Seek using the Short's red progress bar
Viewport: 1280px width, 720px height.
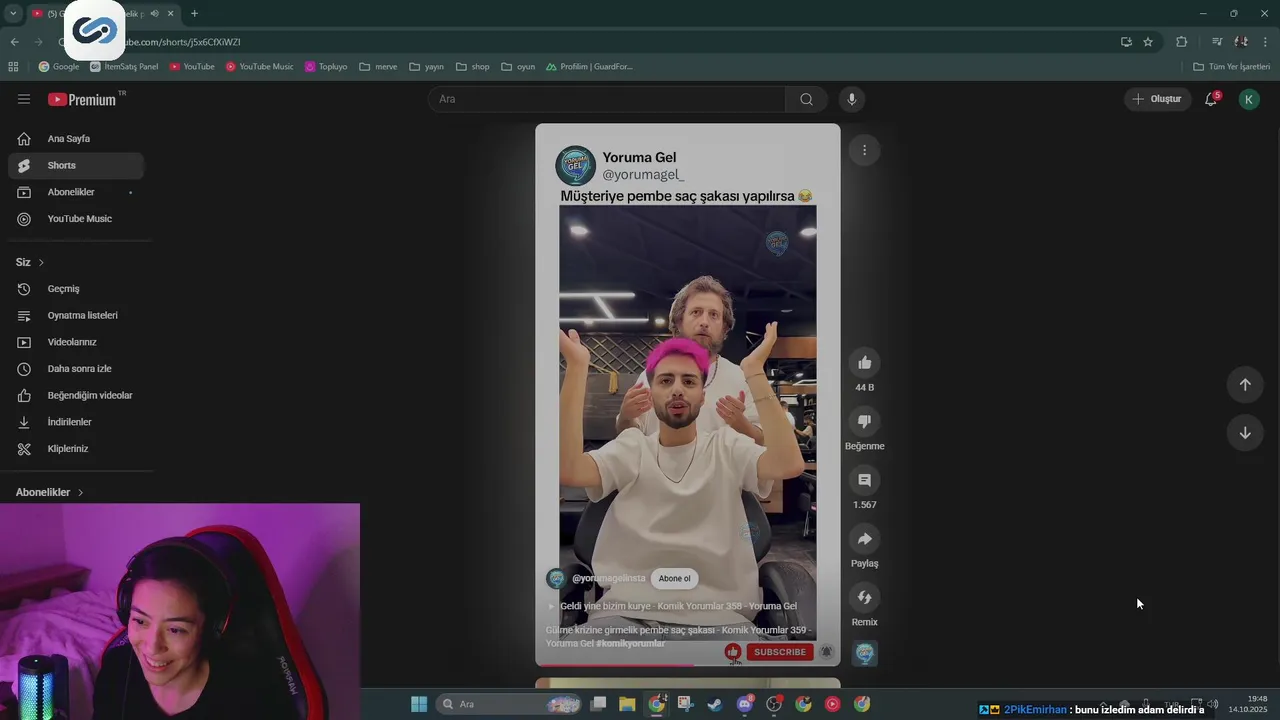pyautogui.click(x=688, y=665)
